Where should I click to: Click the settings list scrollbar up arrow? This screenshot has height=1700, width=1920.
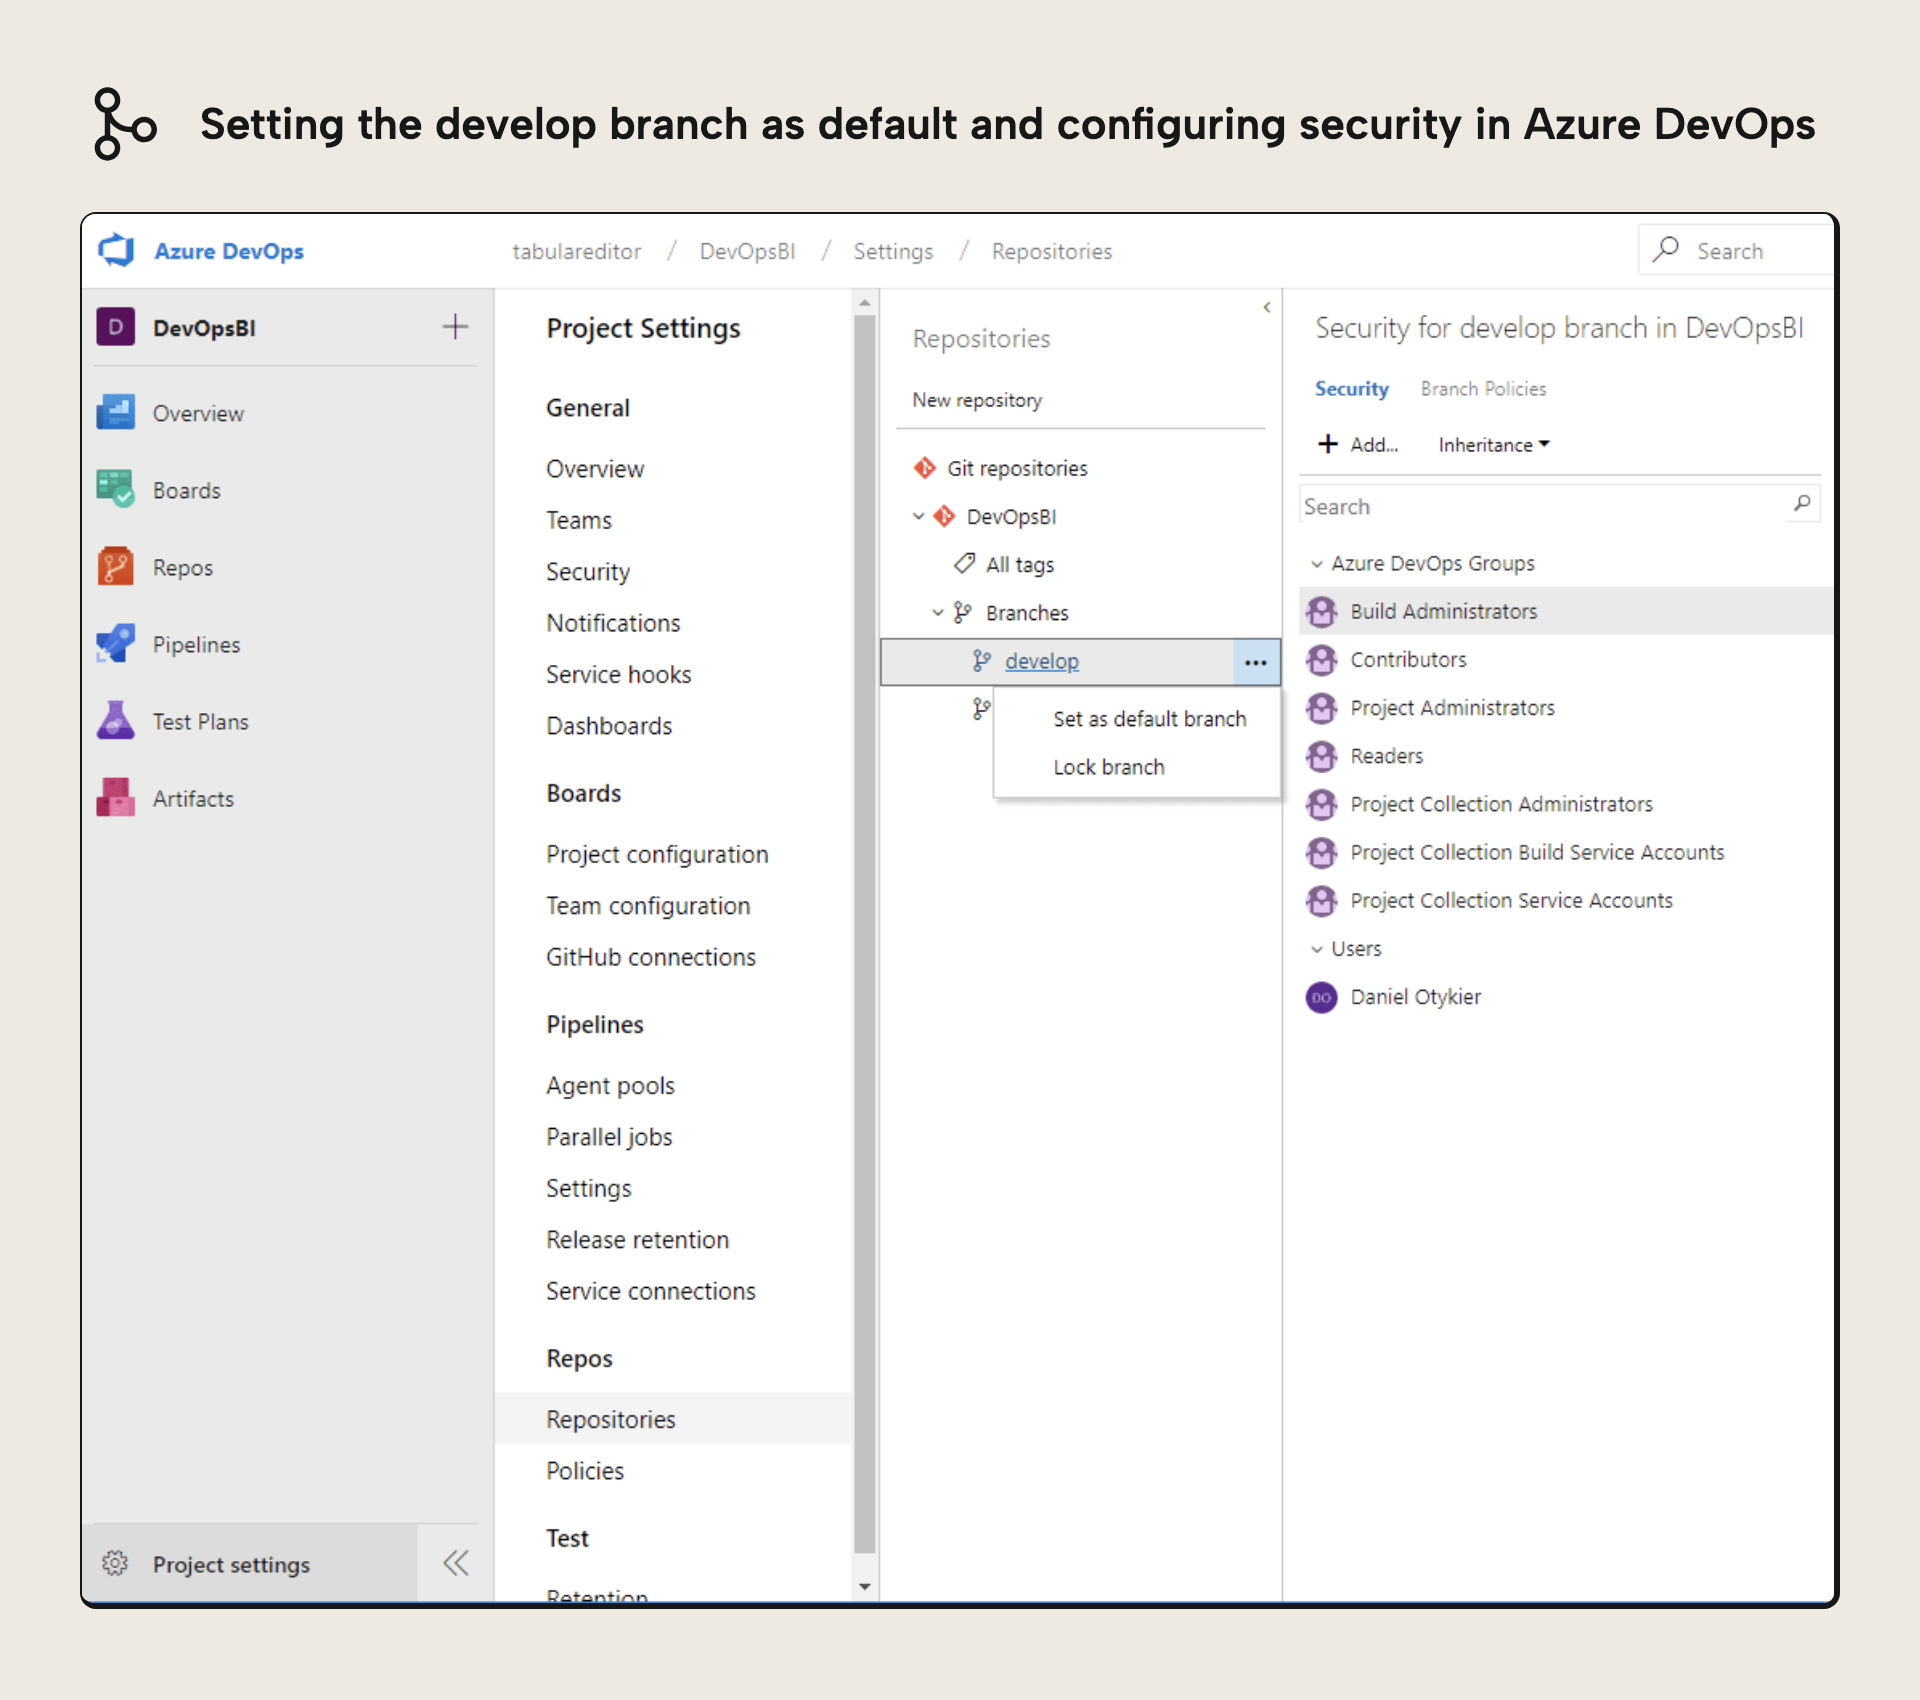click(x=865, y=302)
